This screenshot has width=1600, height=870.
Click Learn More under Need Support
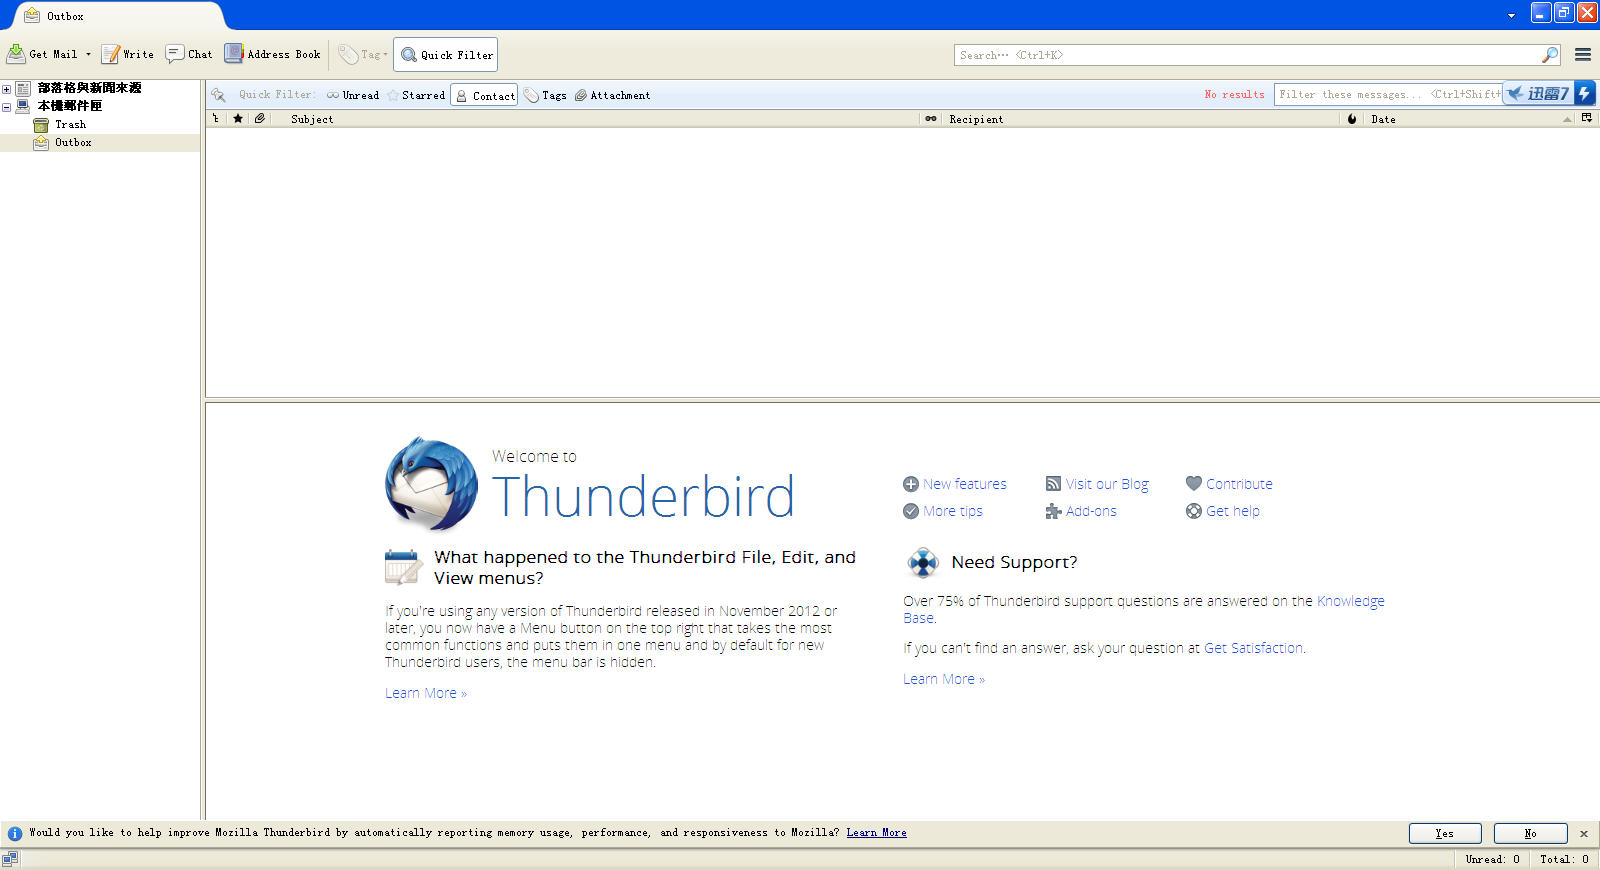[x=944, y=679]
